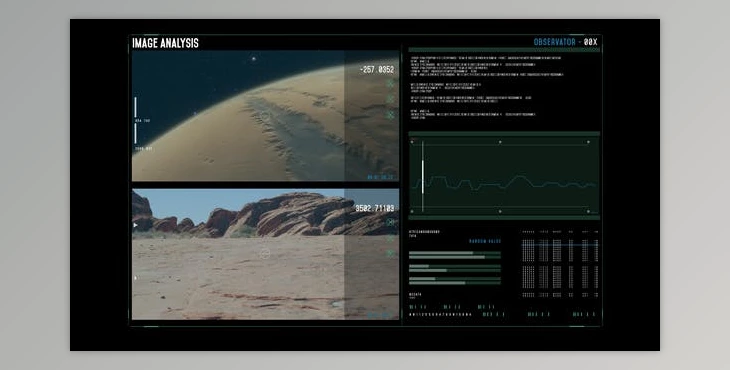
Task: Open the red rock desert view thumbnail
Action: [x=265, y=254]
